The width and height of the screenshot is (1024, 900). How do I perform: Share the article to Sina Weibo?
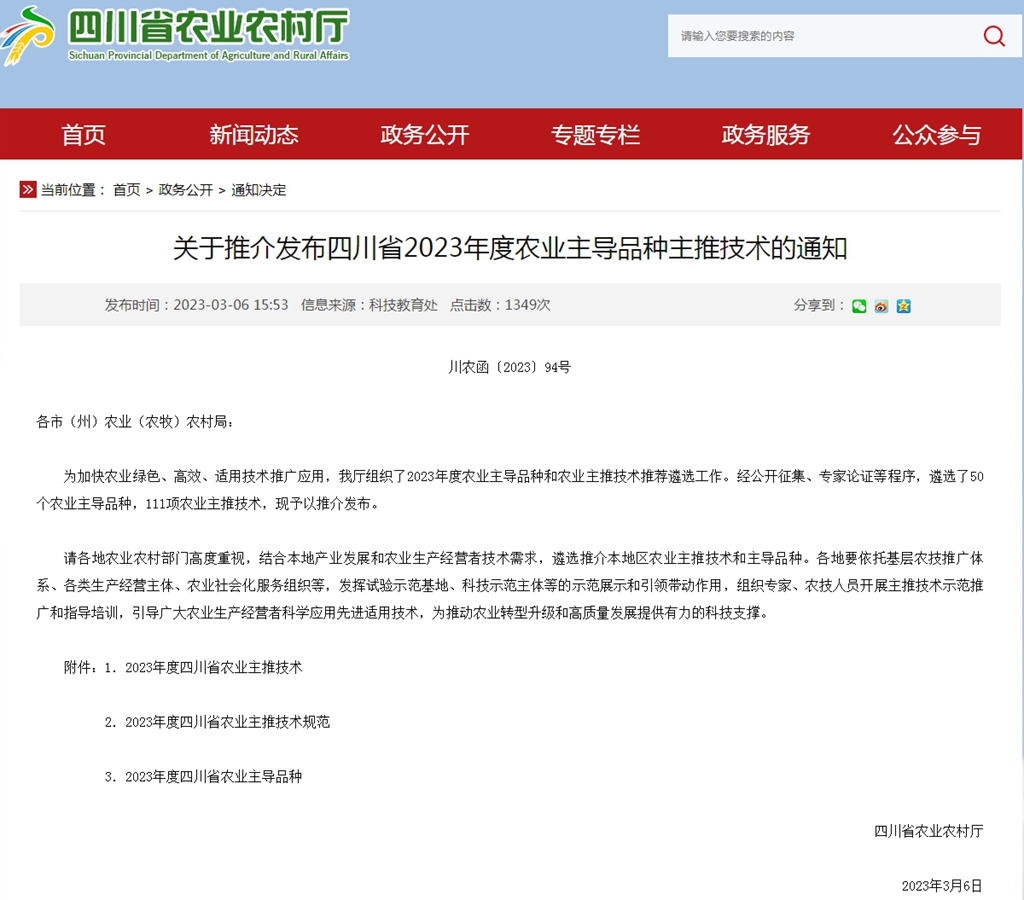(x=881, y=306)
